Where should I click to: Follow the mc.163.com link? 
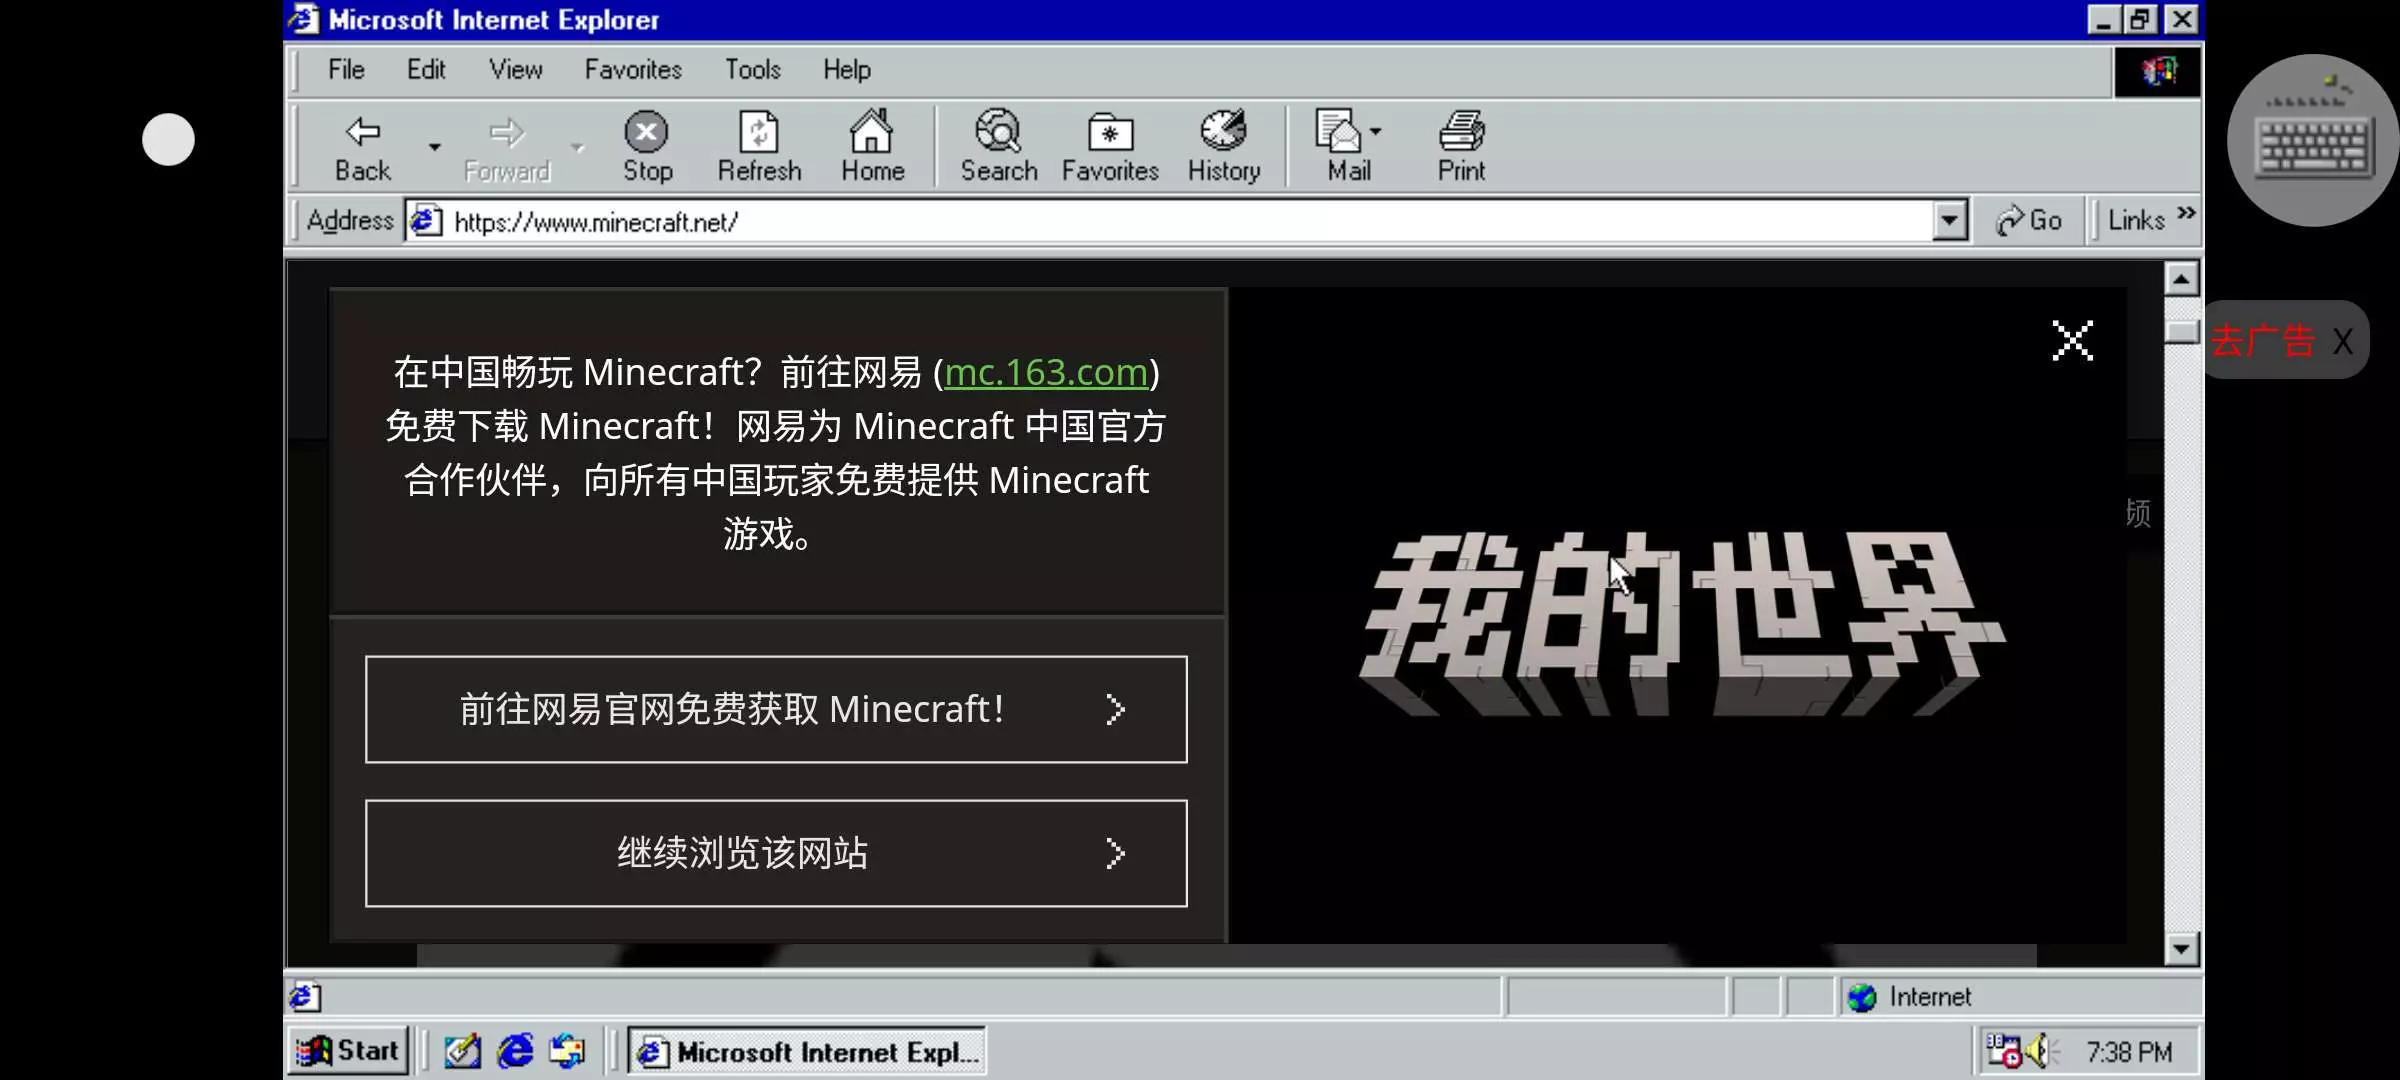(1045, 373)
